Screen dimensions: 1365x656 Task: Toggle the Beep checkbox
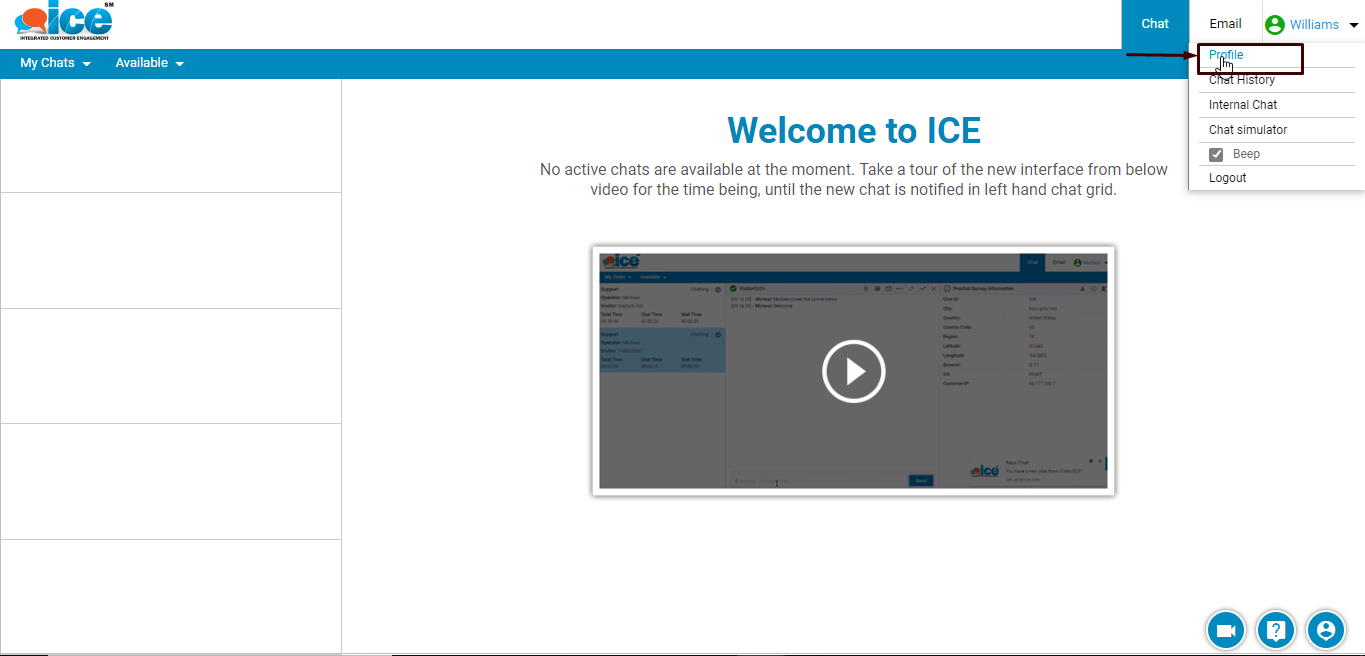[x=1216, y=154]
